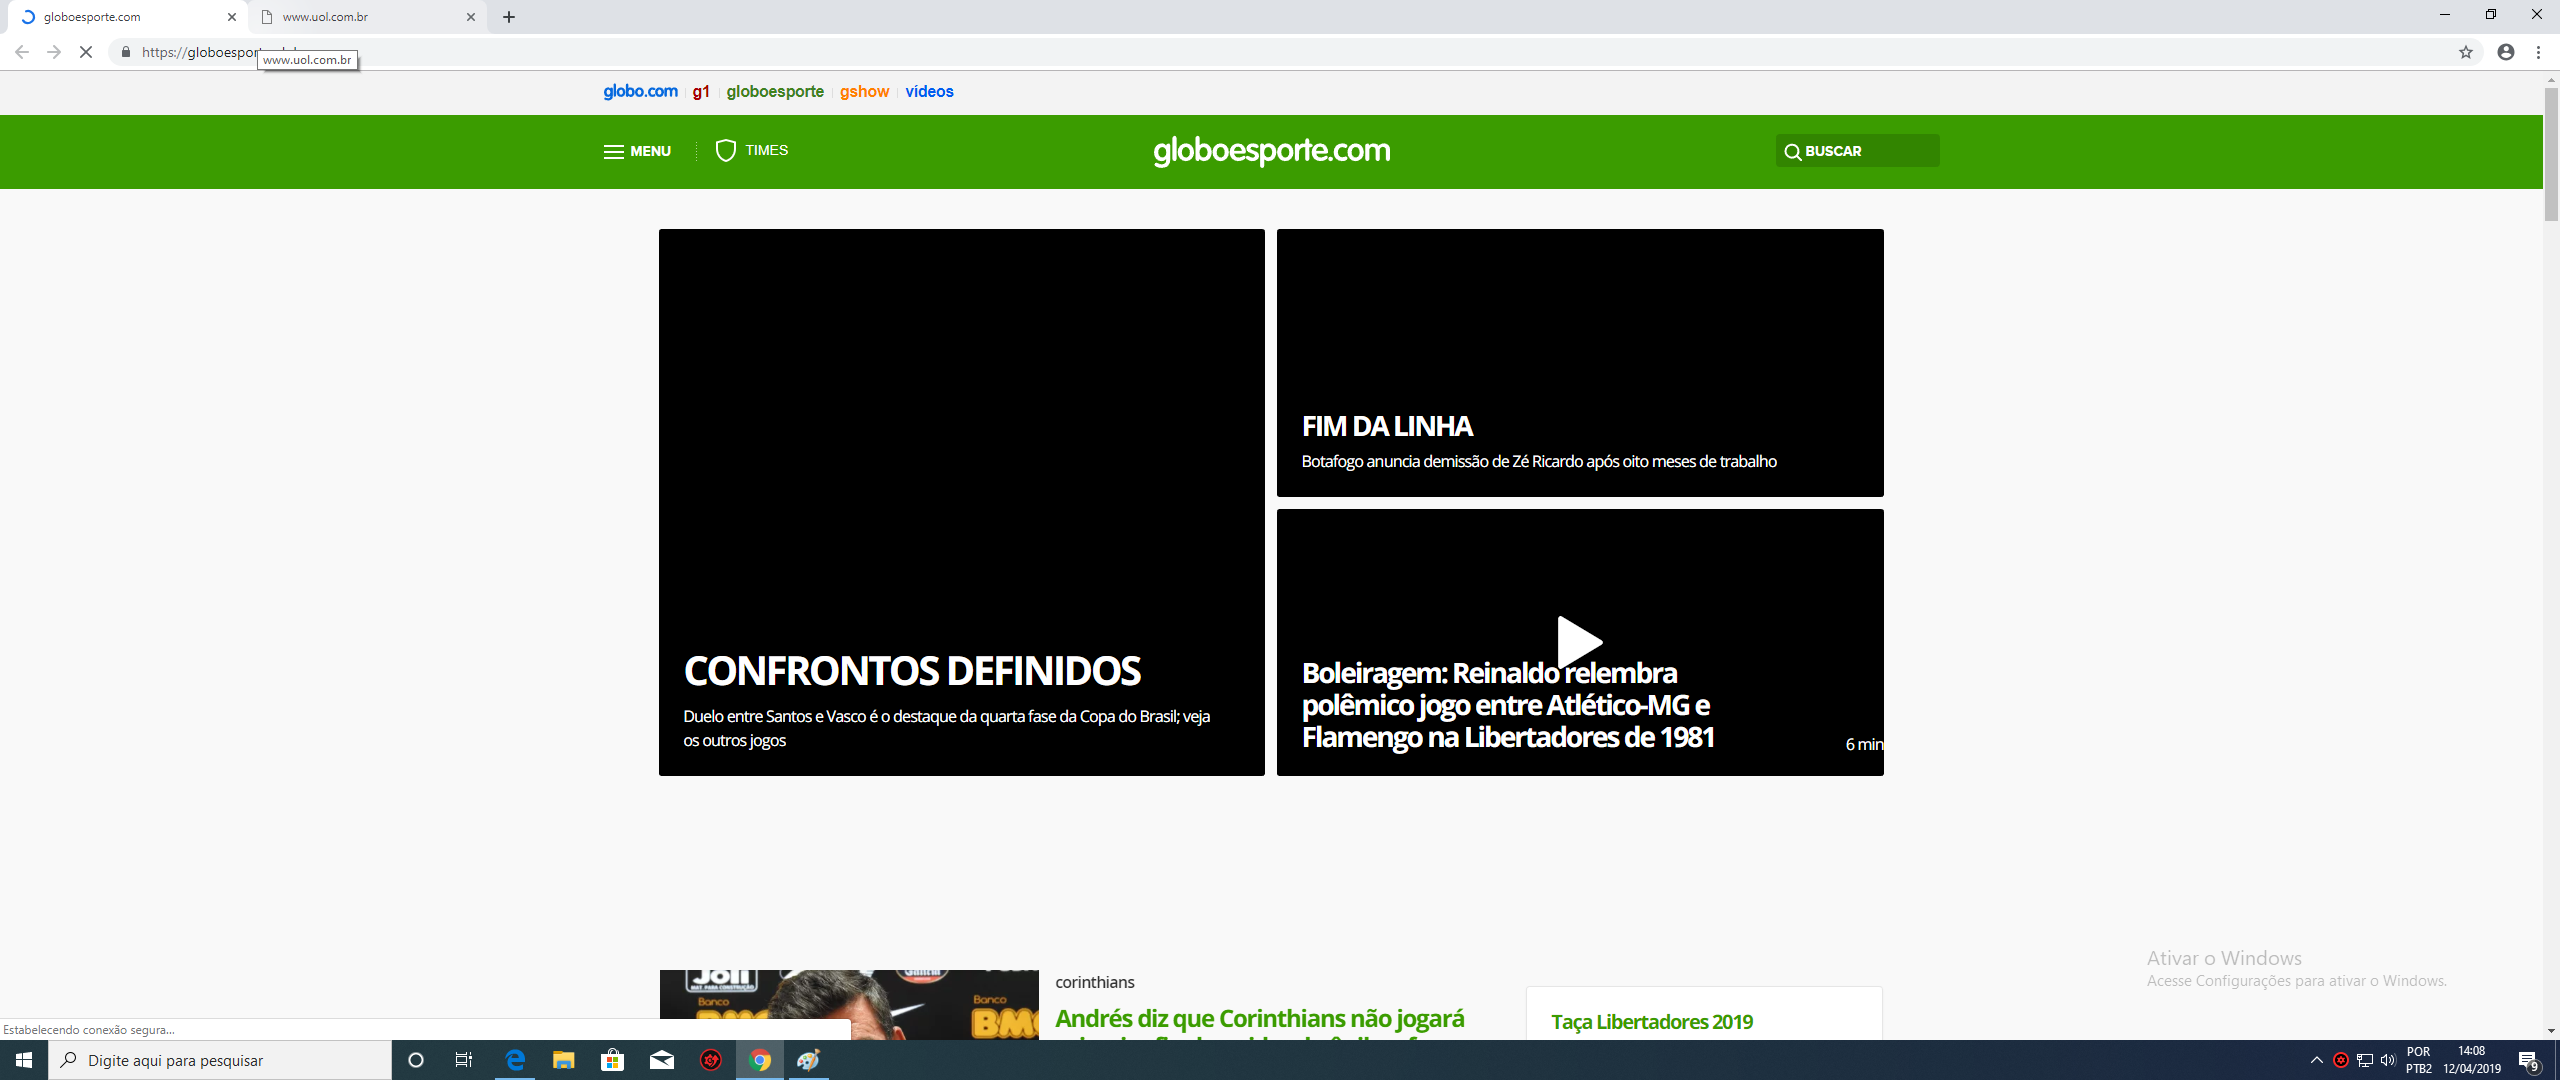Open Taça Libertadores 2019 widget title
Viewport: 2560px width, 1080px height.
click(1652, 1022)
